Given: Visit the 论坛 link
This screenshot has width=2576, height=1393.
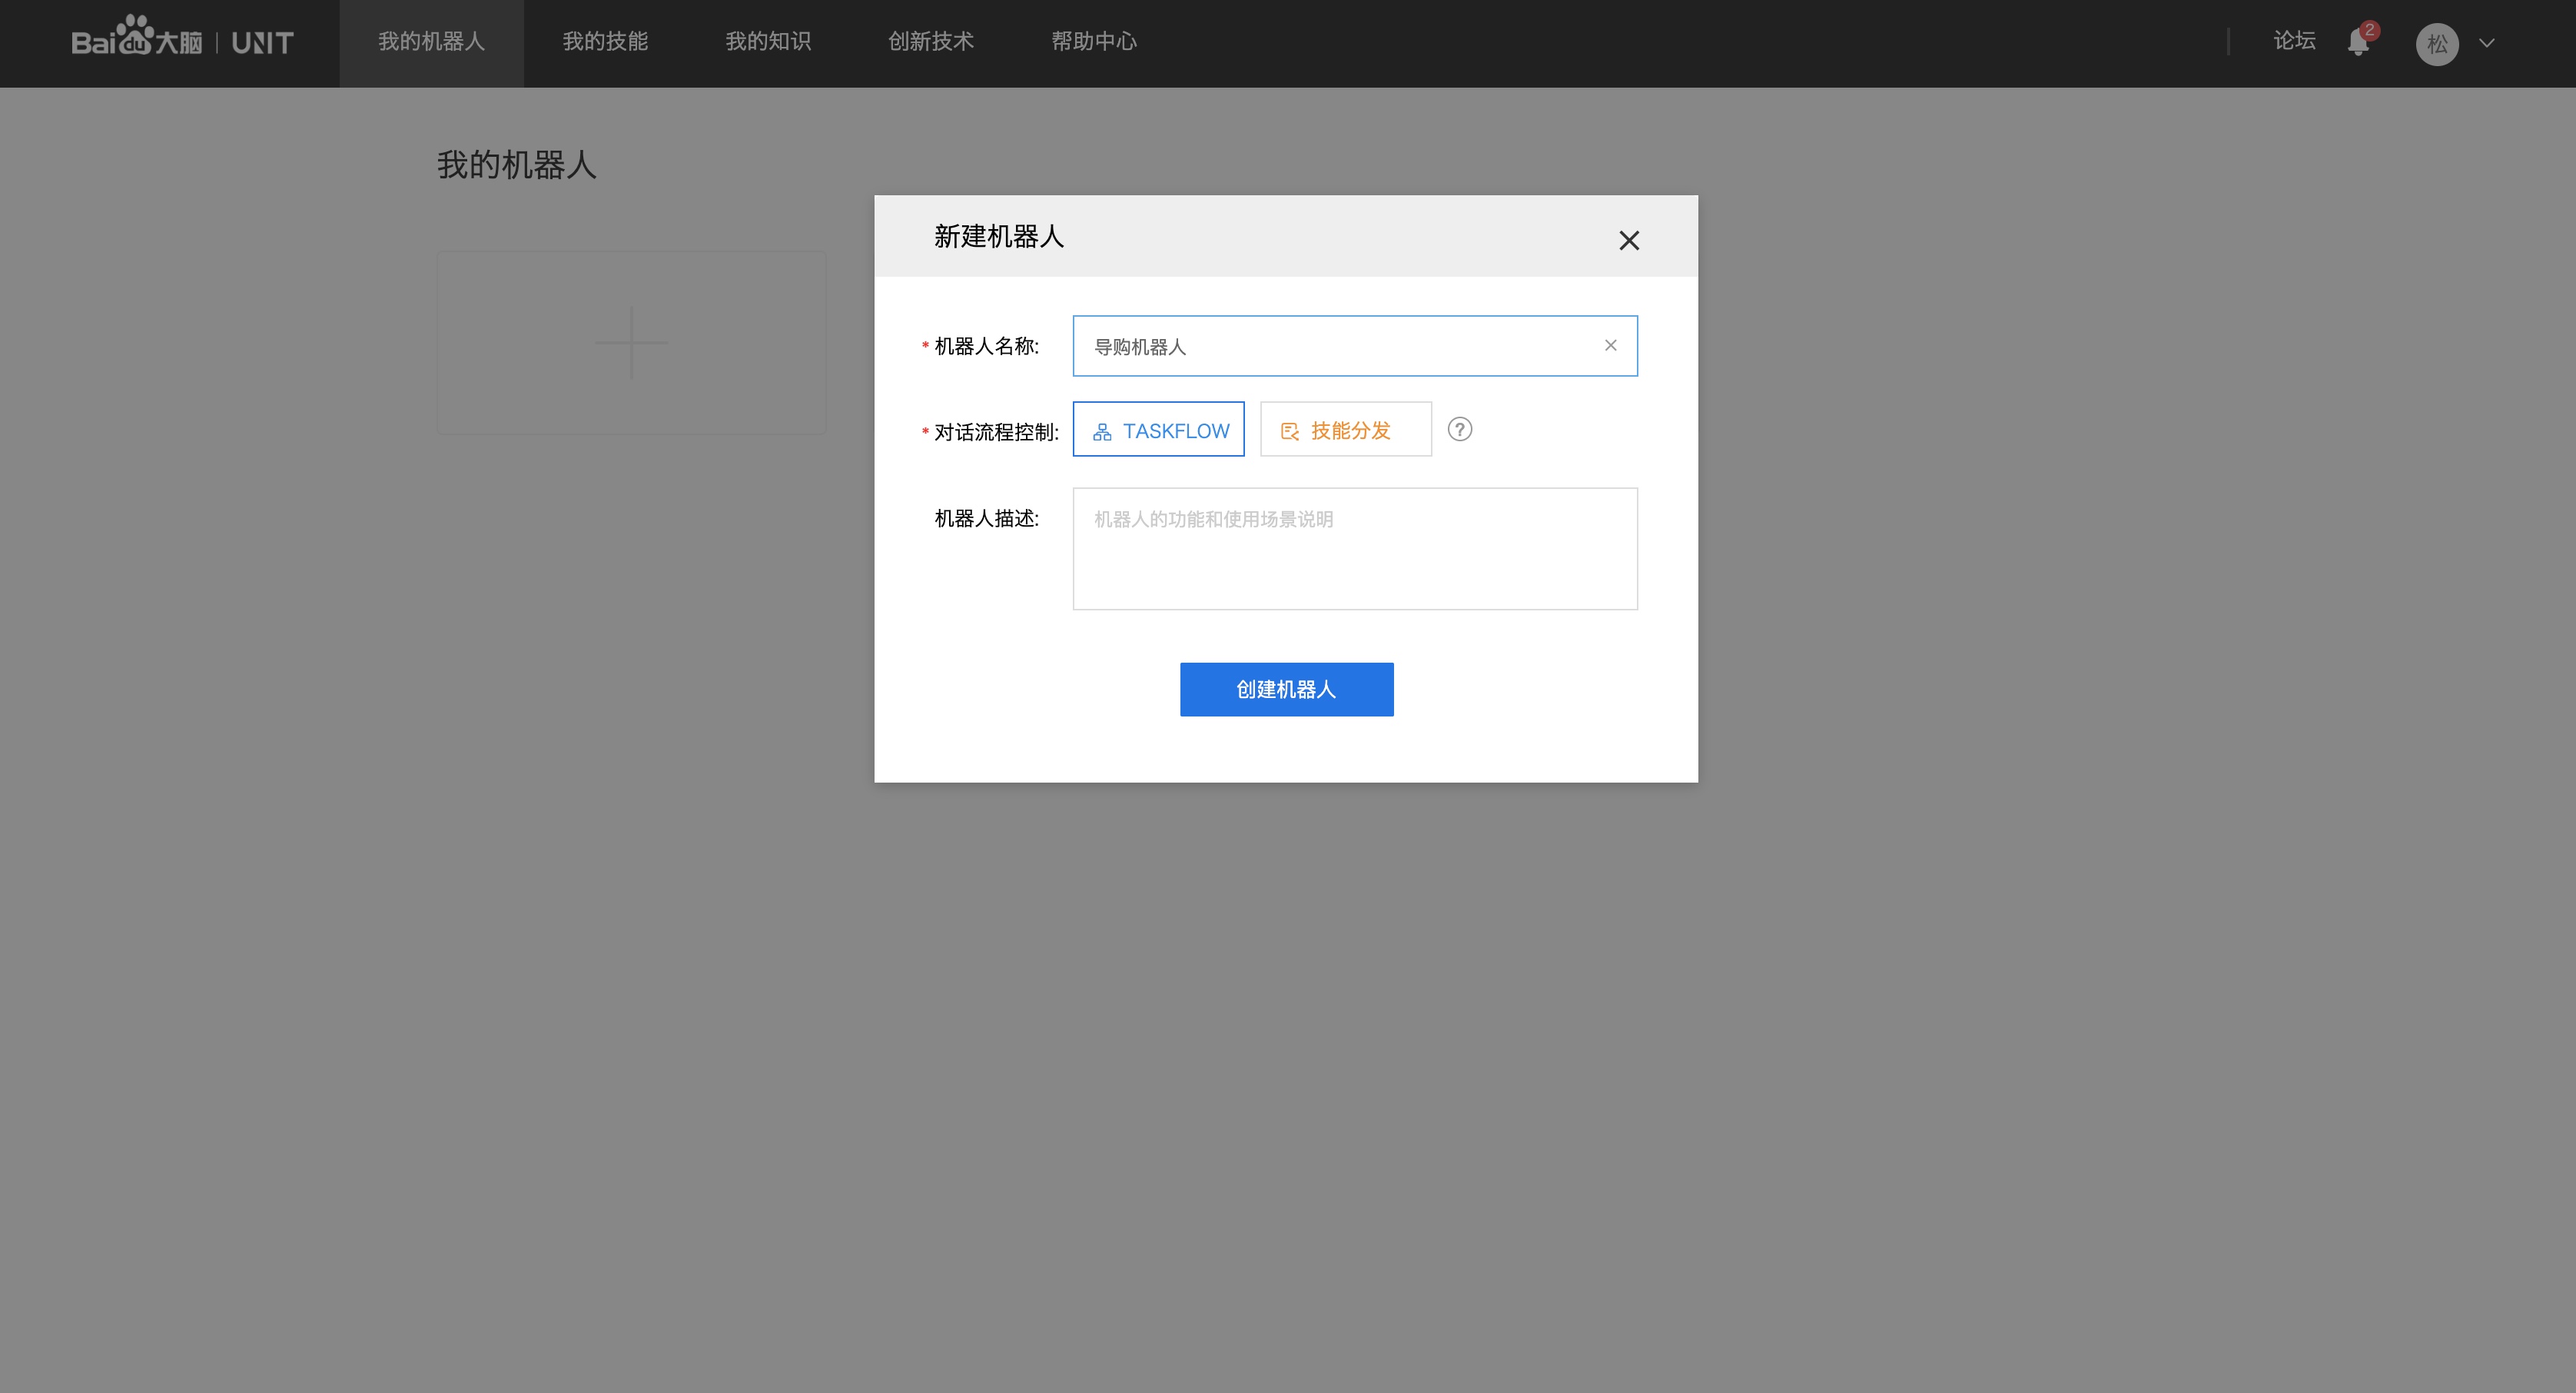Looking at the screenshot, I should pos(2294,41).
